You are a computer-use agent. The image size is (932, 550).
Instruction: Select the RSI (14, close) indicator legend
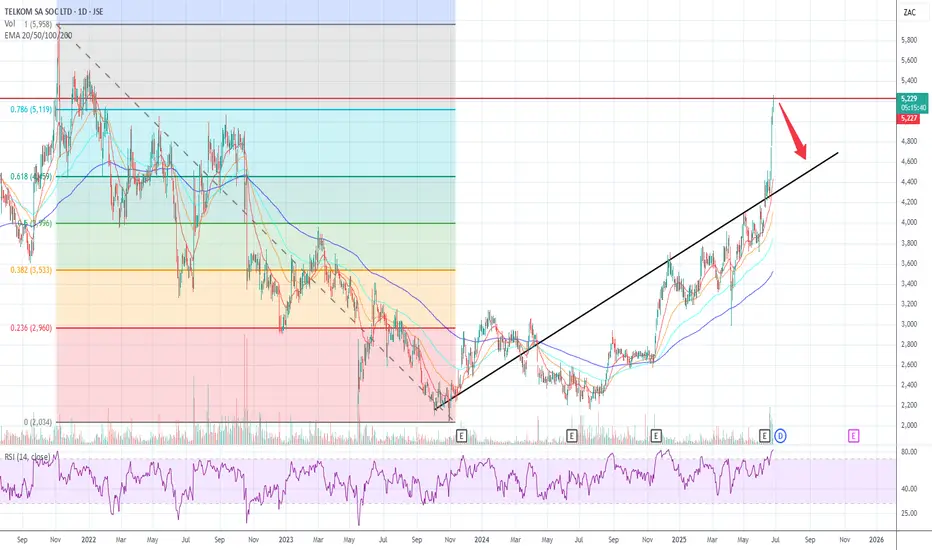[27, 457]
